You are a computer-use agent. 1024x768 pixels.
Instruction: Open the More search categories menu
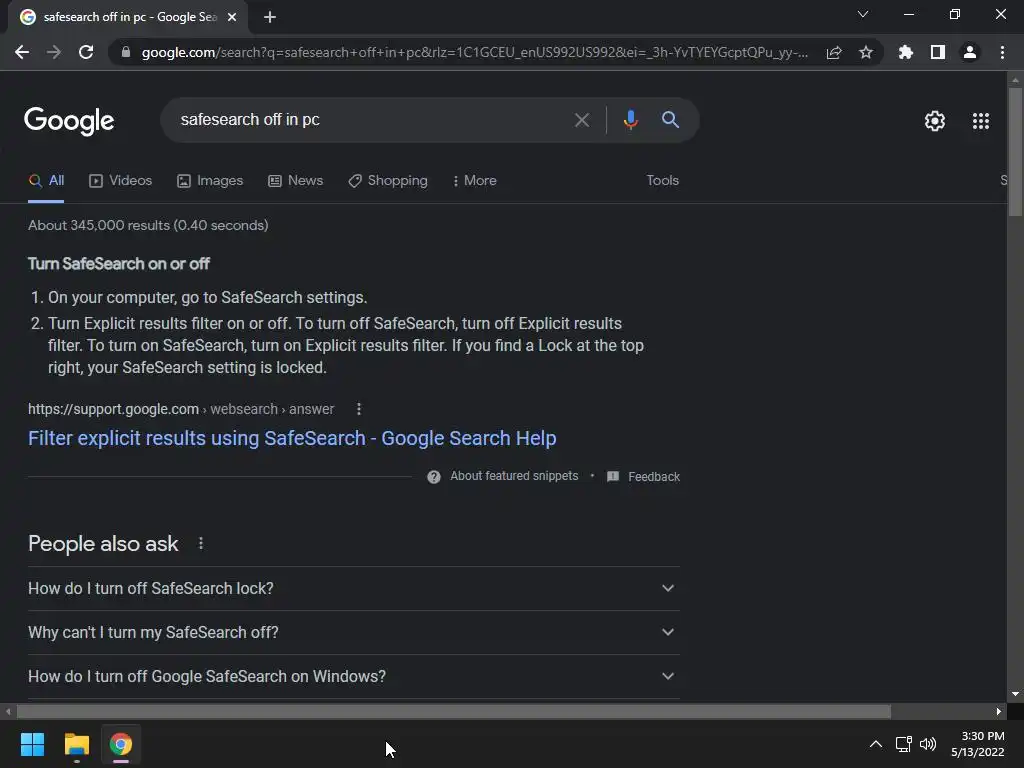[475, 181]
